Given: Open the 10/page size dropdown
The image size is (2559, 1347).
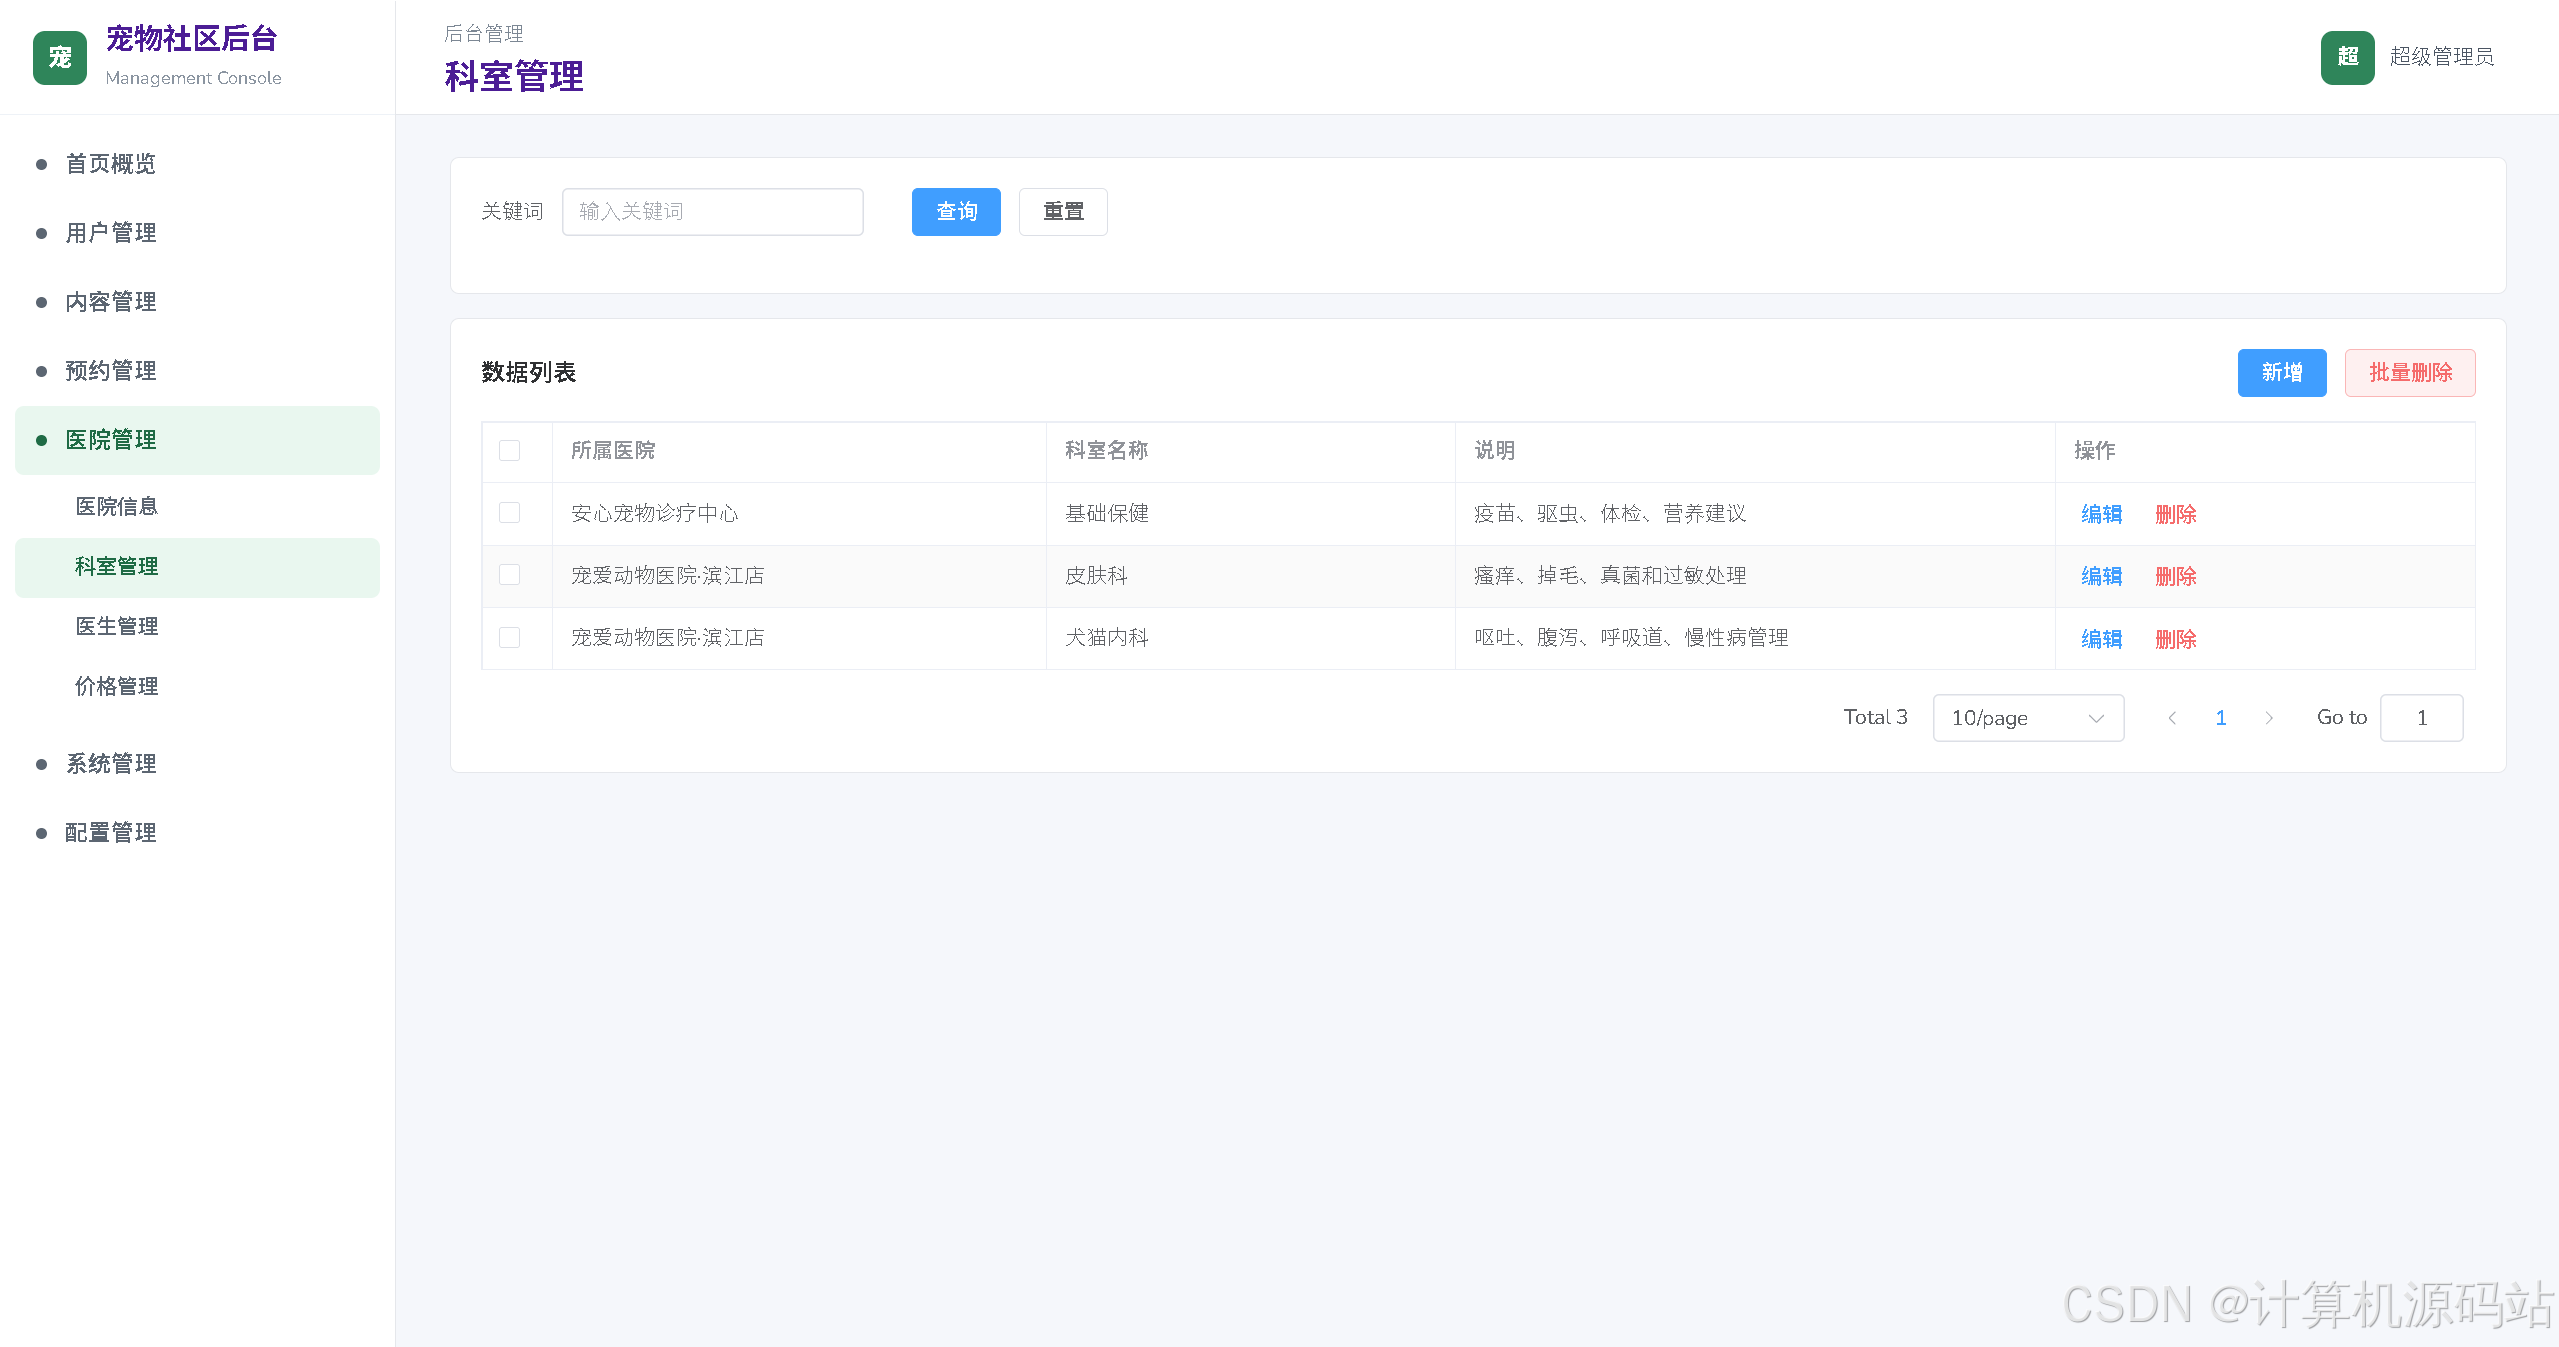Looking at the screenshot, I should point(2028,718).
